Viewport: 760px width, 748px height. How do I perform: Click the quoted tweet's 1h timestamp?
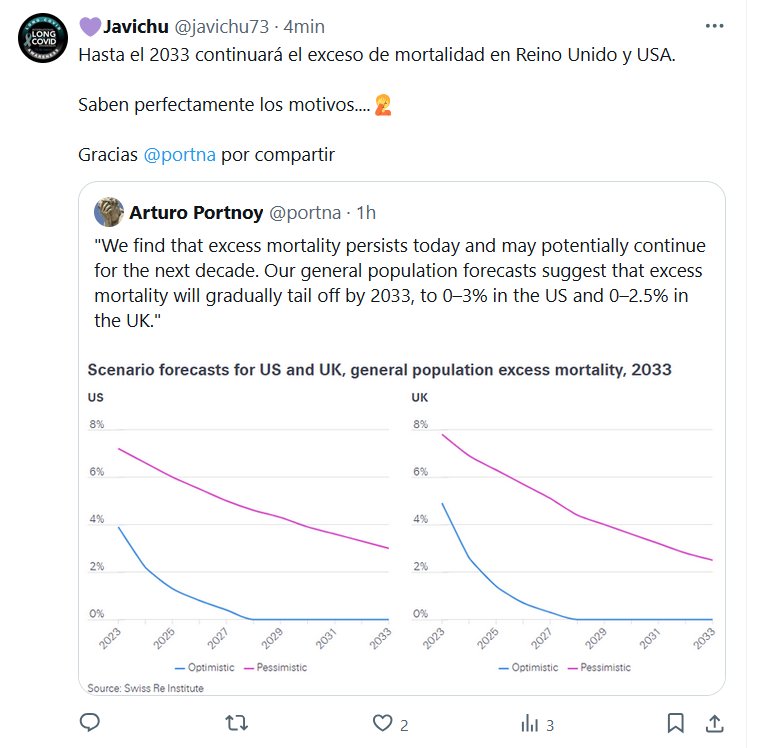(366, 212)
